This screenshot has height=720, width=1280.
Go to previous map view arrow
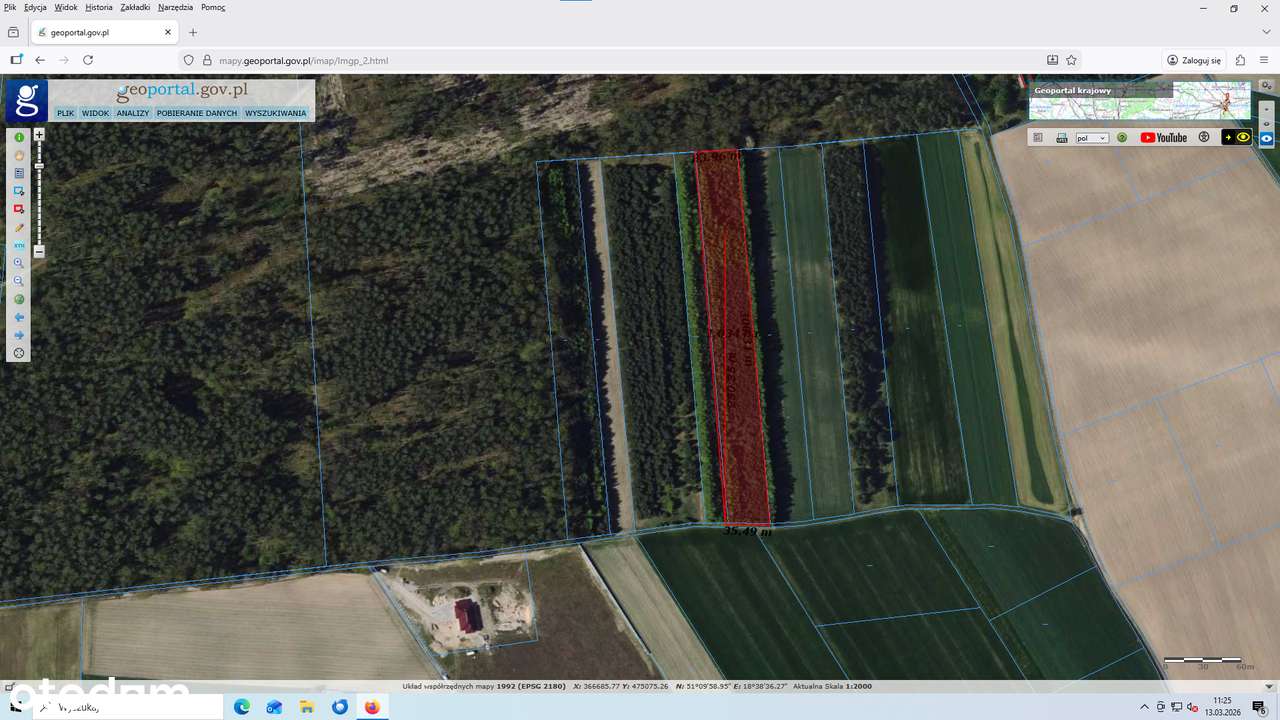[x=19, y=317]
